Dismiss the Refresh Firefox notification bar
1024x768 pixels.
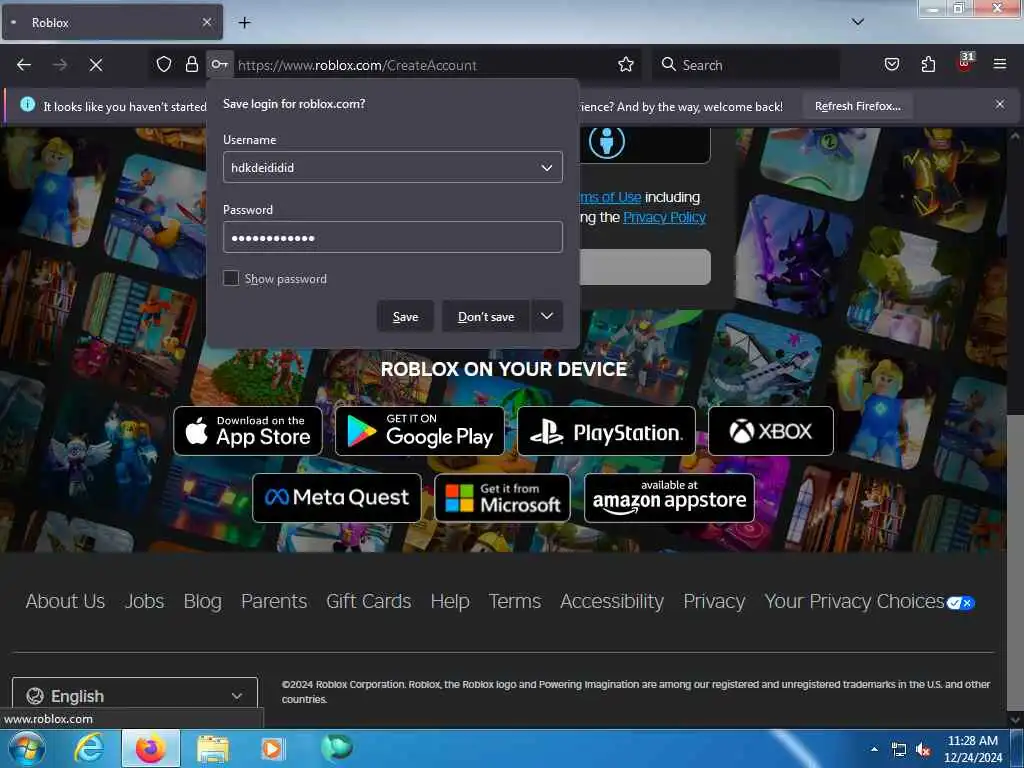(1000, 104)
